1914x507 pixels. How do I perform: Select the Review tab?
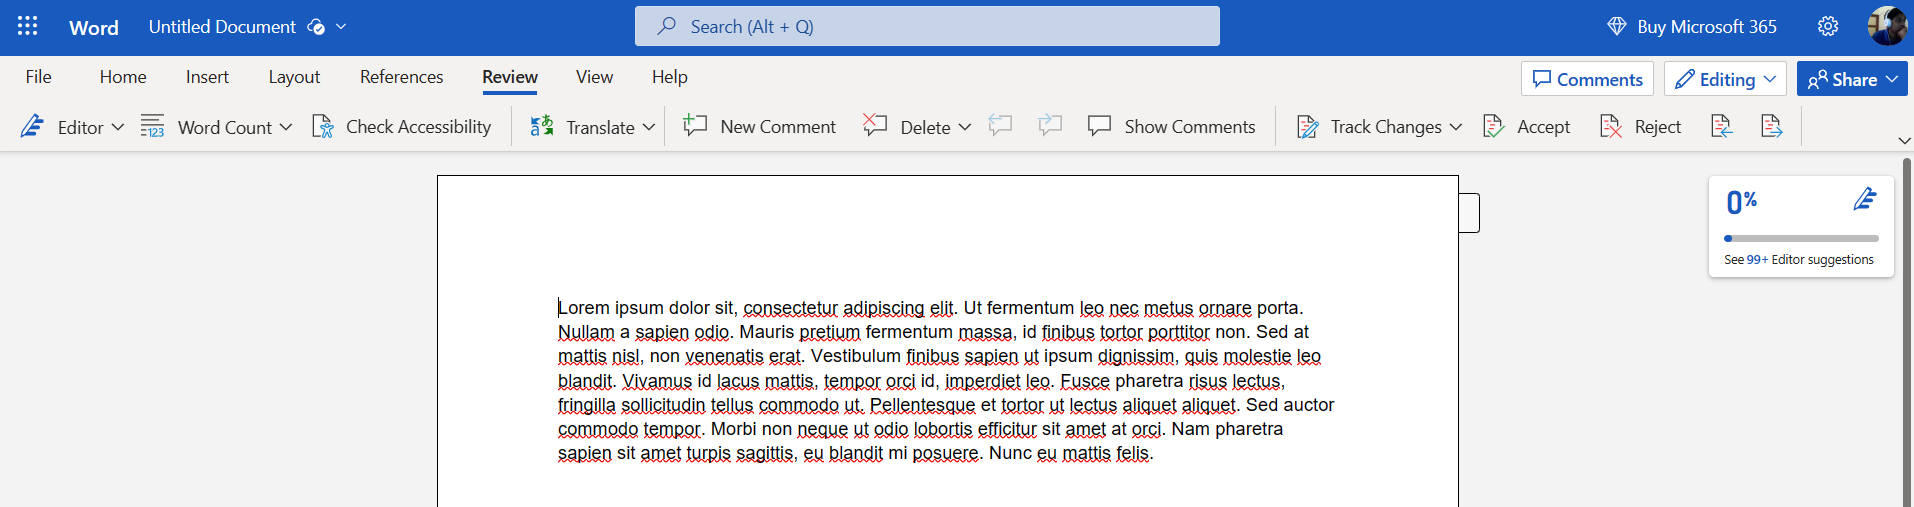(x=510, y=77)
